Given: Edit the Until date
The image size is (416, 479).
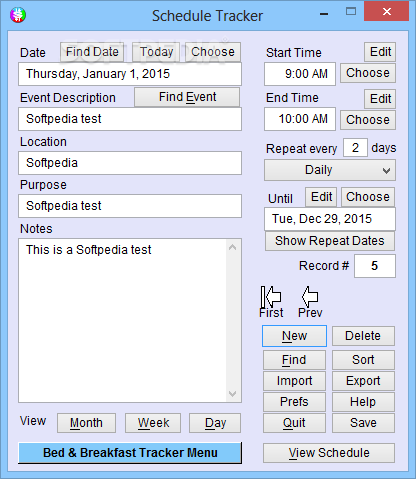Looking at the screenshot, I should point(321,197).
